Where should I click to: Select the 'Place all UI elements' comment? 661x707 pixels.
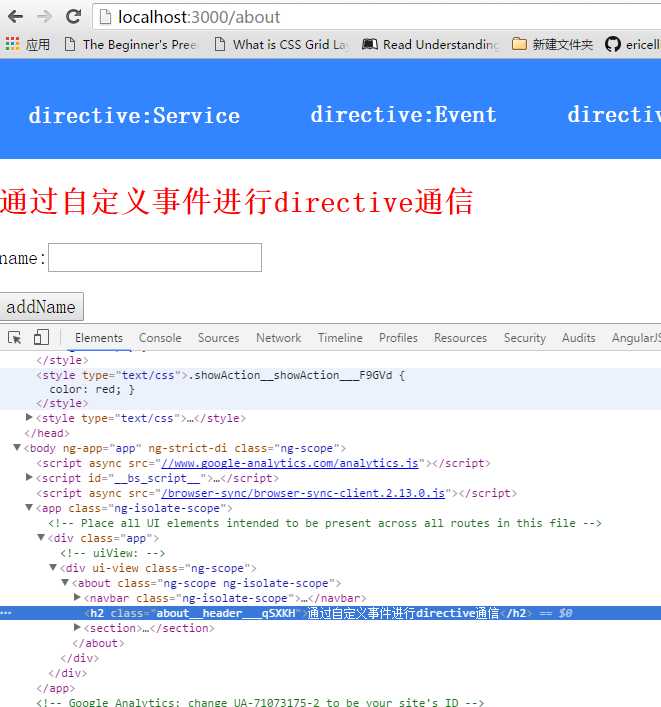325,523
